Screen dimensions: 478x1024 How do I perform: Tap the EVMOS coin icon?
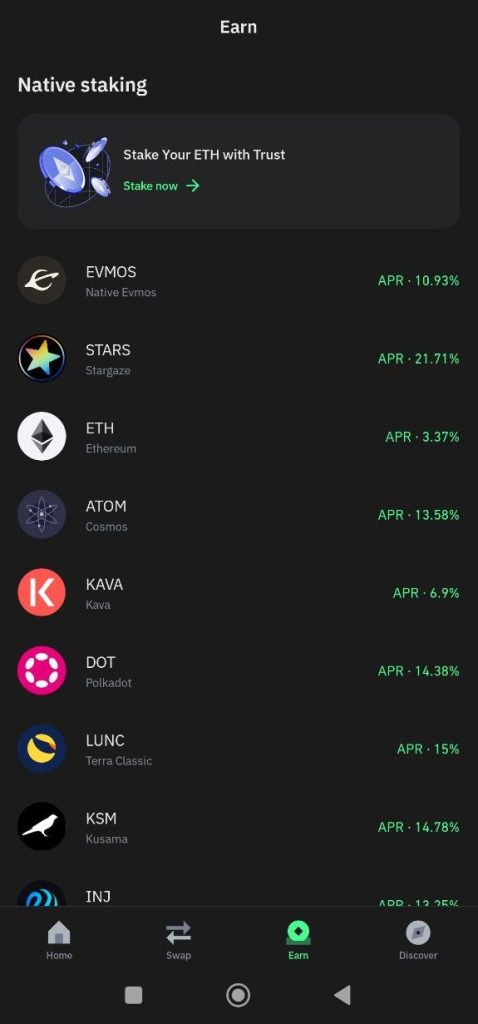(42, 280)
